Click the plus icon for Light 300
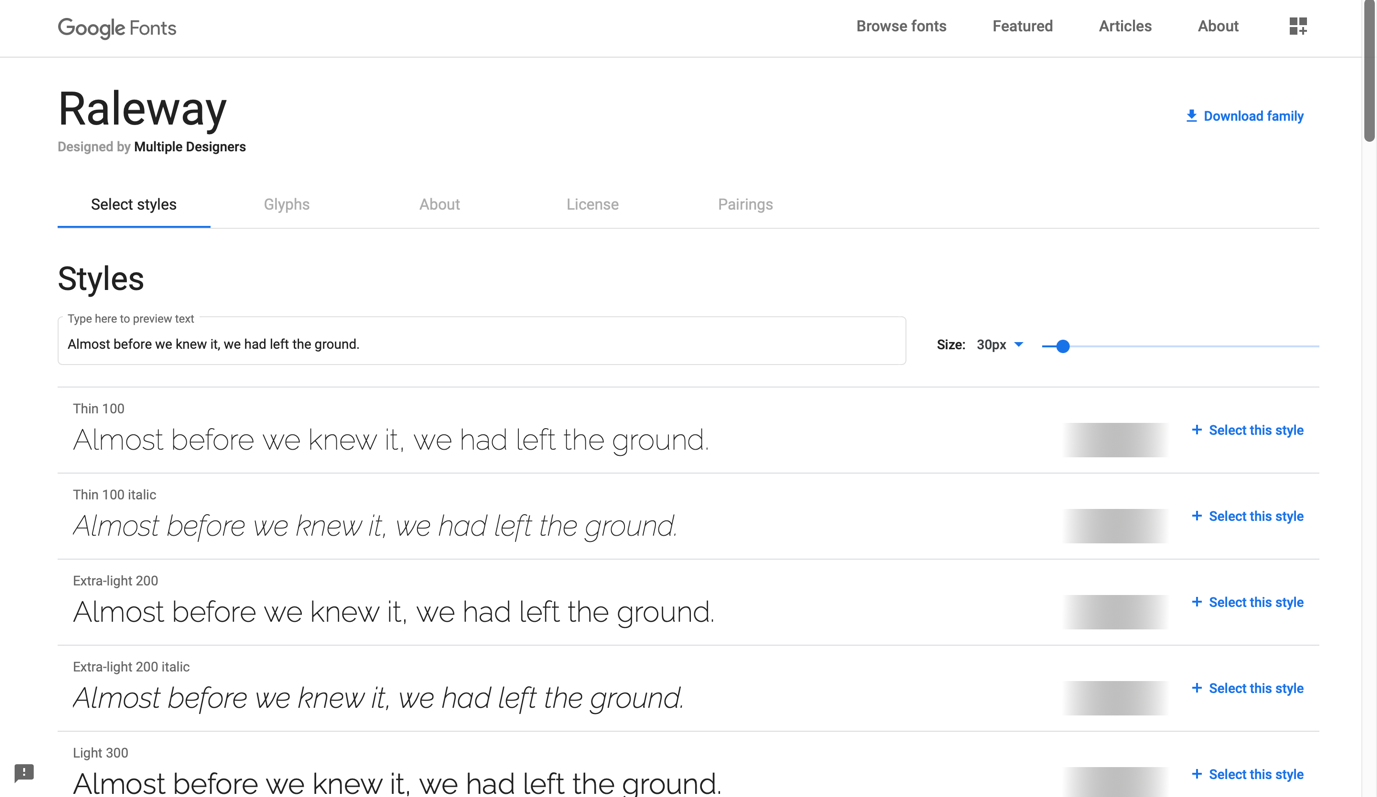The width and height of the screenshot is (1377, 797). [x=1197, y=774]
